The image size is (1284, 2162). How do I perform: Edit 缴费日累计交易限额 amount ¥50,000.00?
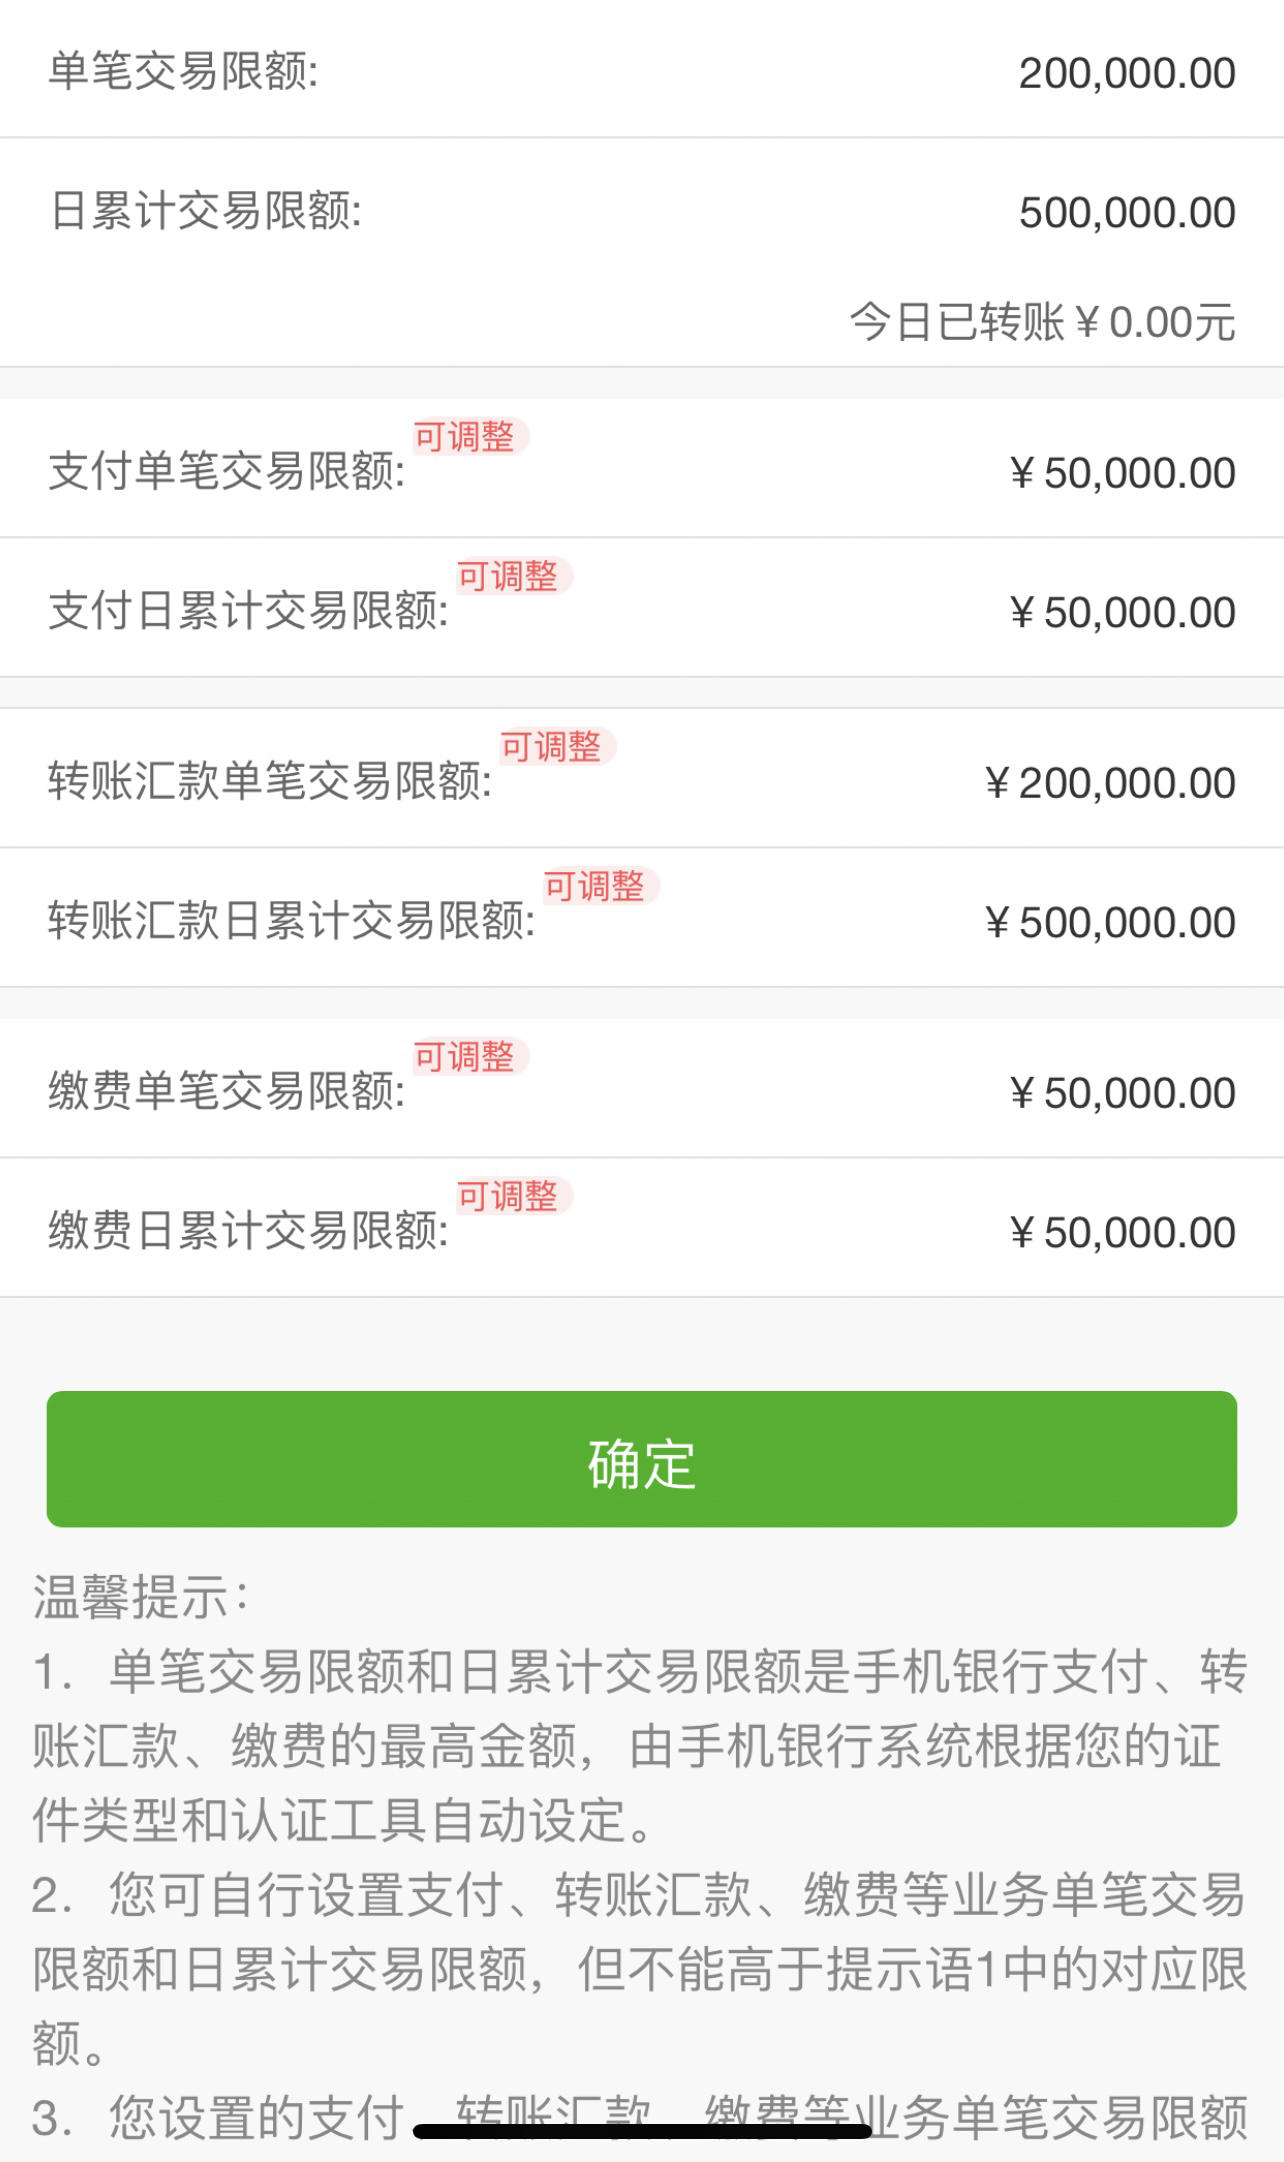(x=1123, y=1233)
